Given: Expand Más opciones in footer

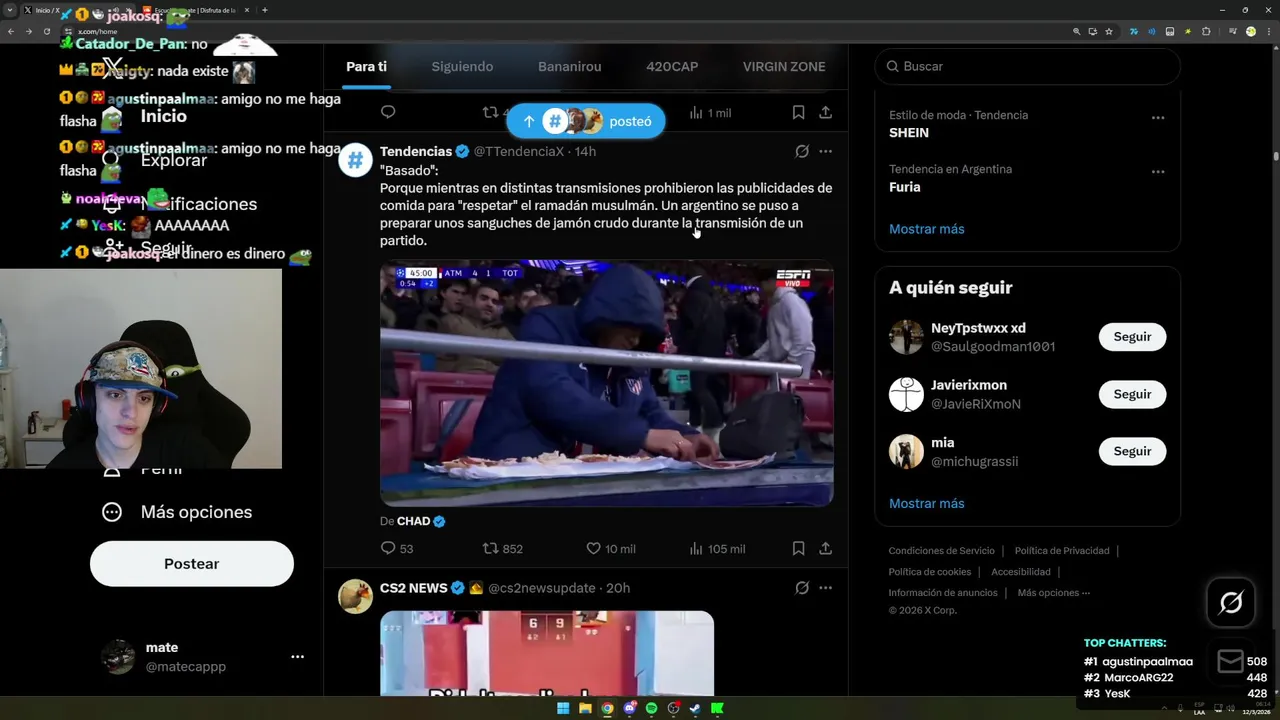Looking at the screenshot, I should tap(1053, 593).
